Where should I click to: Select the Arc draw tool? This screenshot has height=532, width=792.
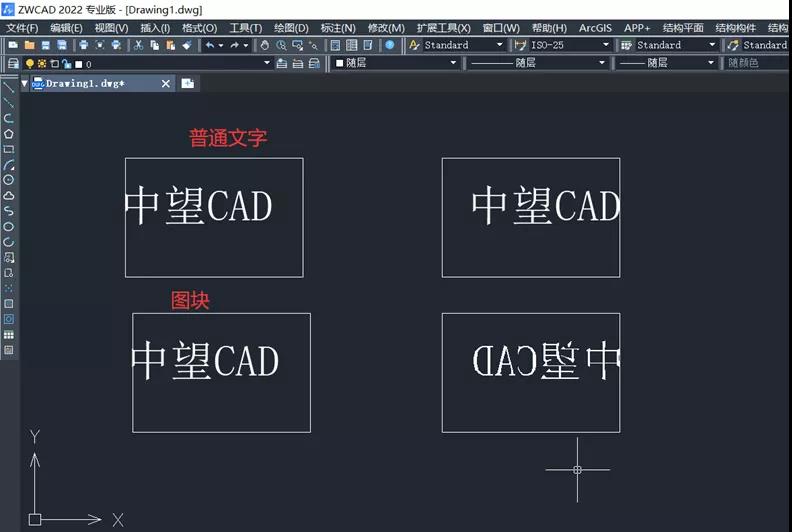coord(9,165)
